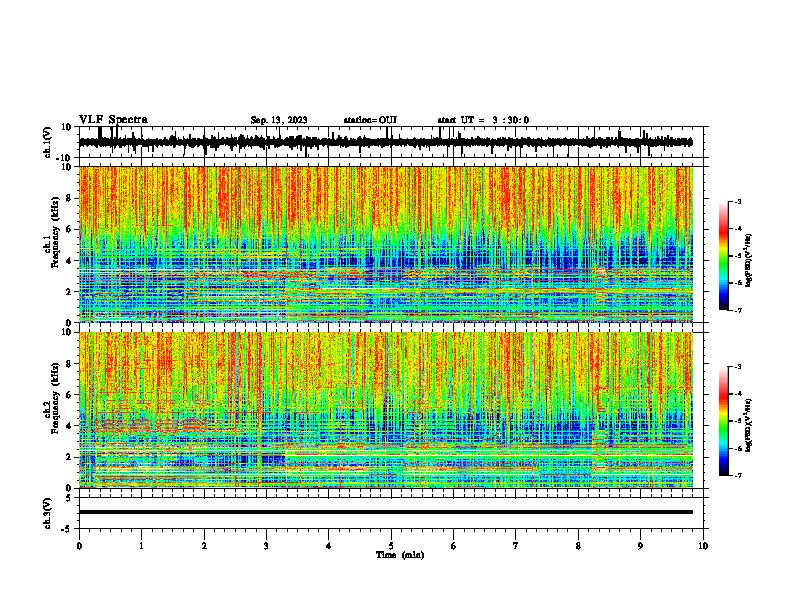Click time axis tick label "3"

pyautogui.click(x=266, y=546)
